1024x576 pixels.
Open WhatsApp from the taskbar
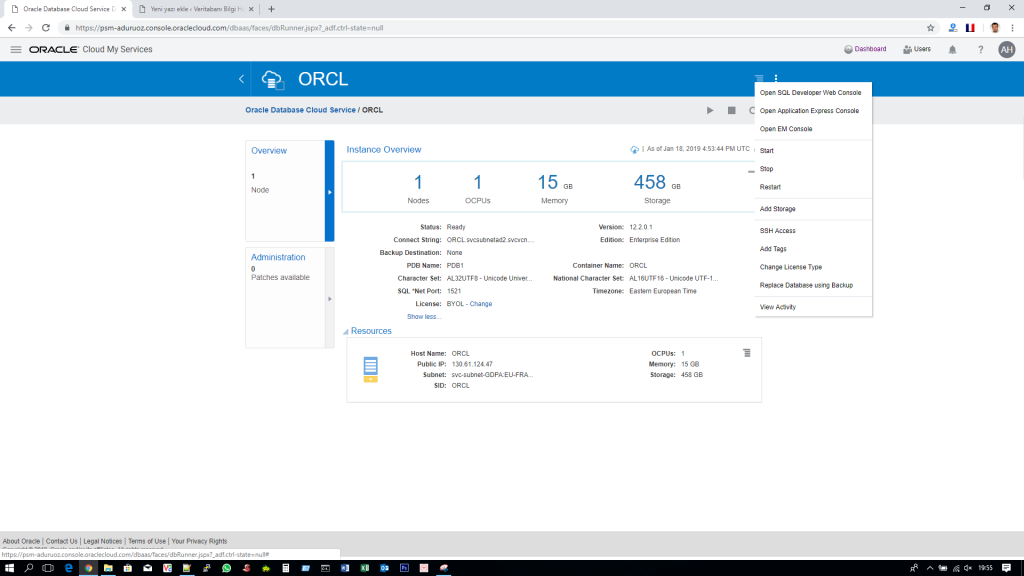click(227, 568)
